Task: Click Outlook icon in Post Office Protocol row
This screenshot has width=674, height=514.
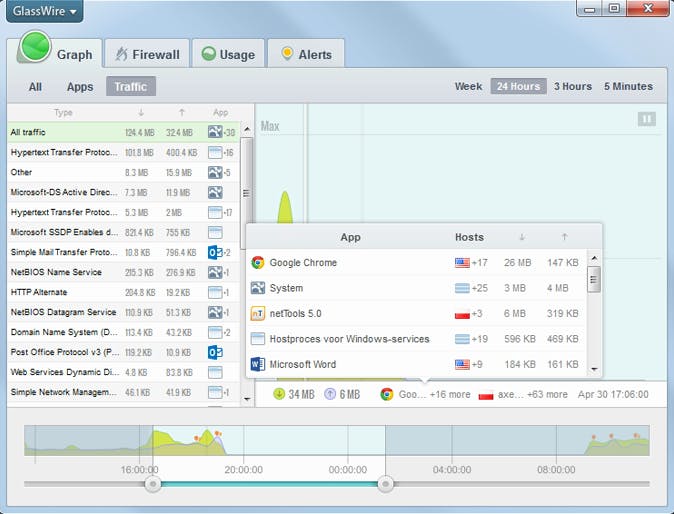Action: click(215, 352)
